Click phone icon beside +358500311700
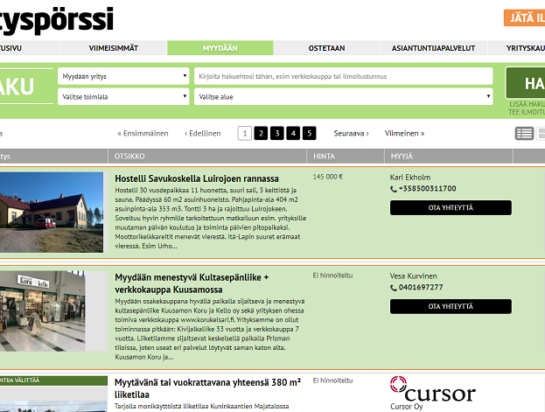The width and height of the screenshot is (545, 412). [393, 189]
